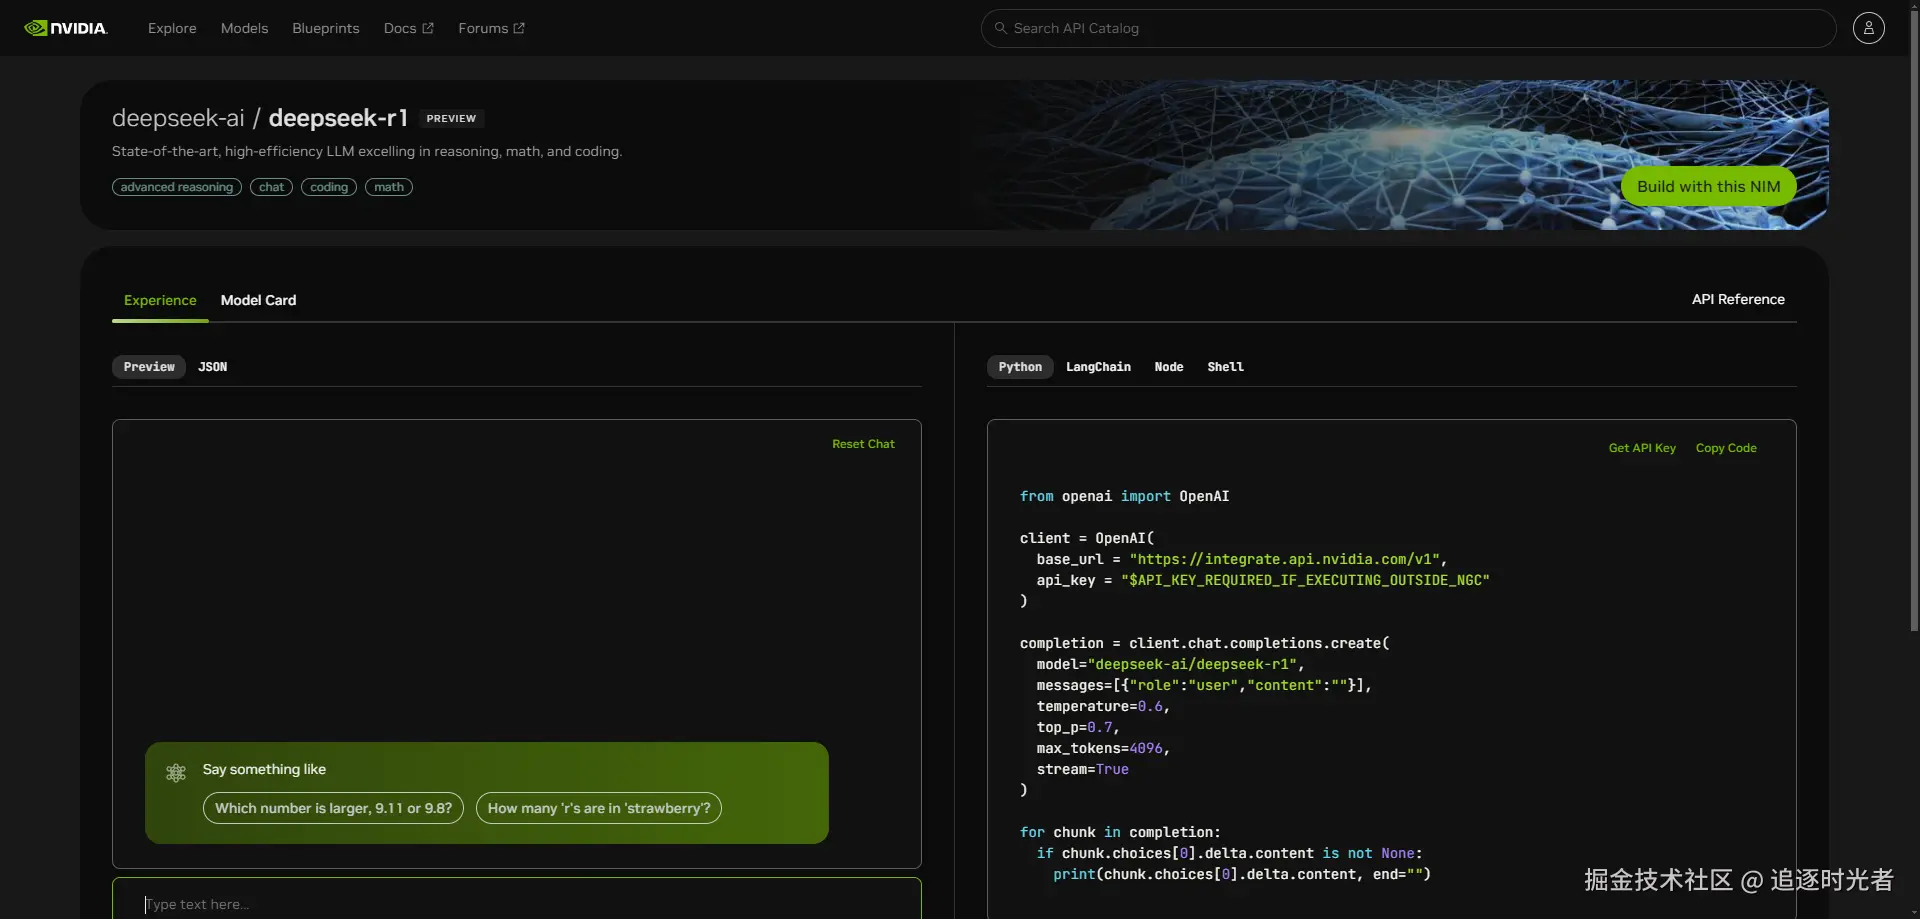Select the advanced reasoning tag
Viewport: 1920px width, 919px height.
177,187
